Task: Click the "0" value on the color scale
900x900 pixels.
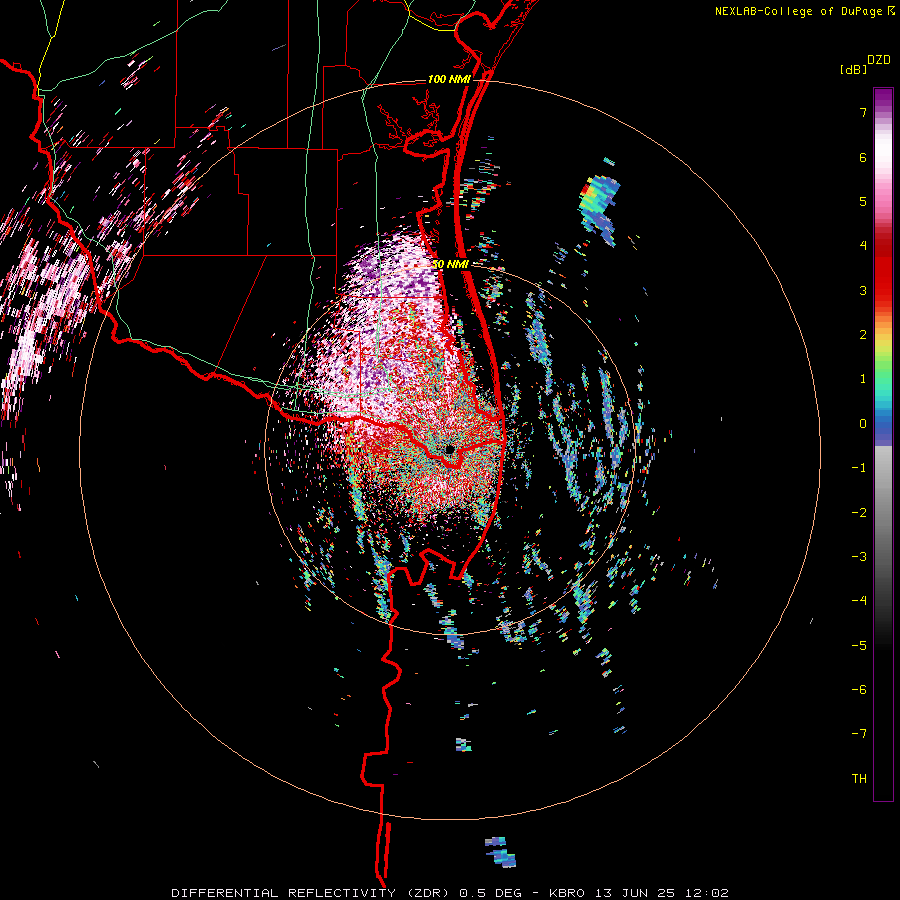Action: click(x=863, y=424)
